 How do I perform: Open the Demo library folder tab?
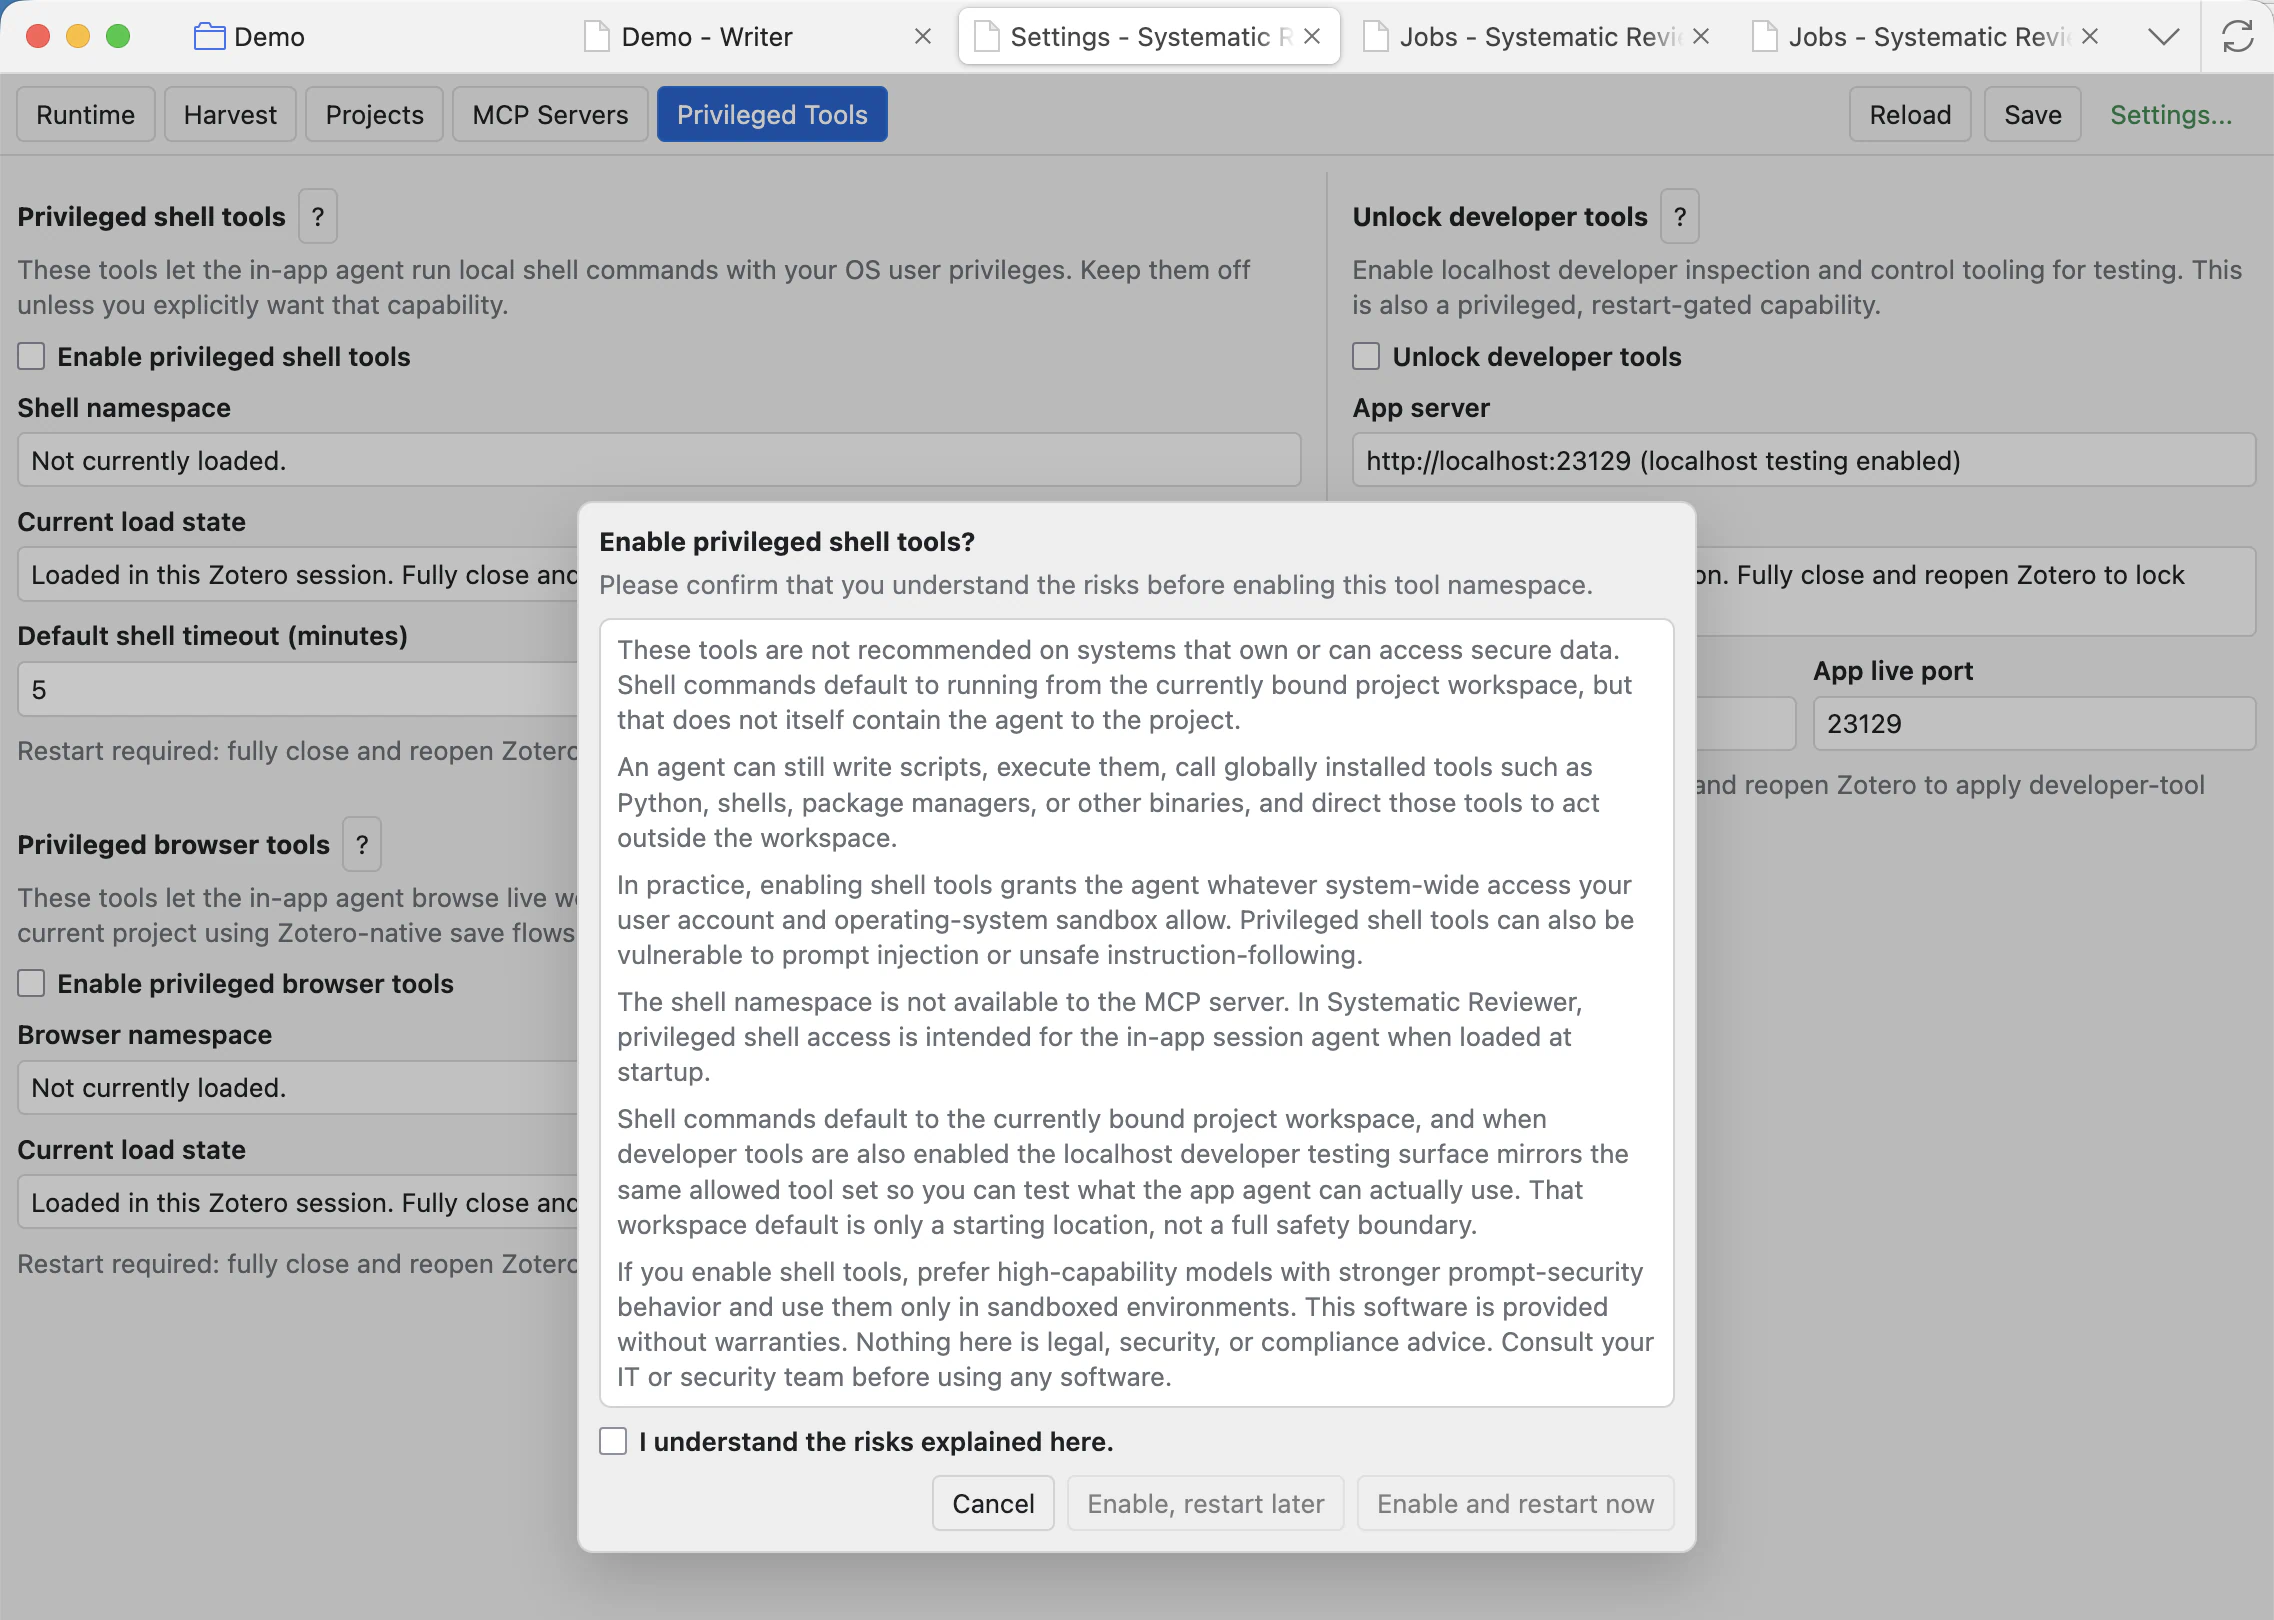[249, 37]
